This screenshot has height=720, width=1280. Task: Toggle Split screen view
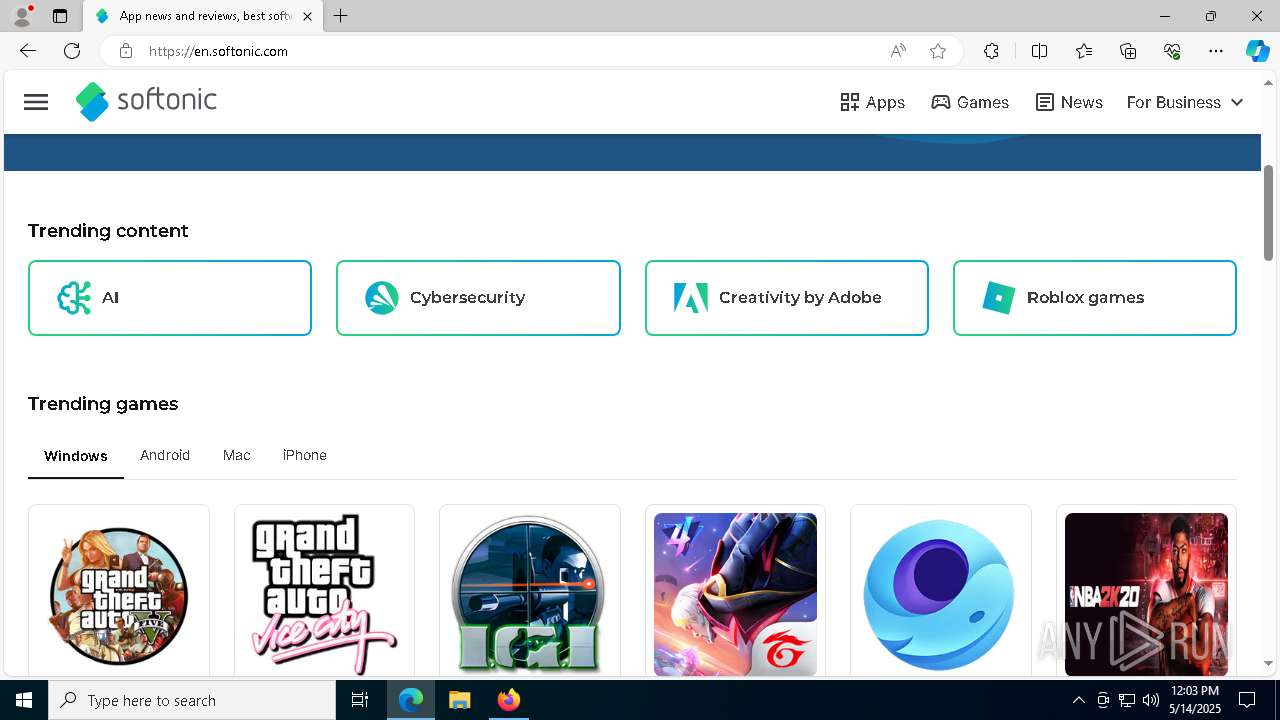point(1039,51)
